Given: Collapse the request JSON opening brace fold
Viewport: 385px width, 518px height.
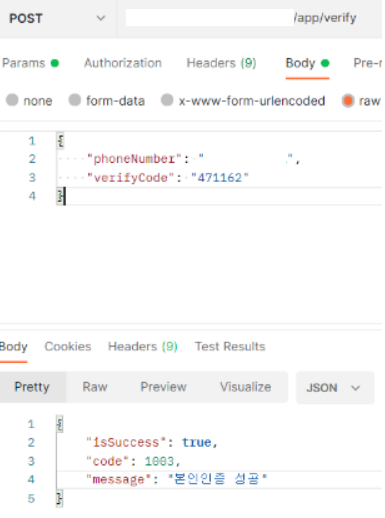Looking at the screenshot, I should (x=60, y=140).
